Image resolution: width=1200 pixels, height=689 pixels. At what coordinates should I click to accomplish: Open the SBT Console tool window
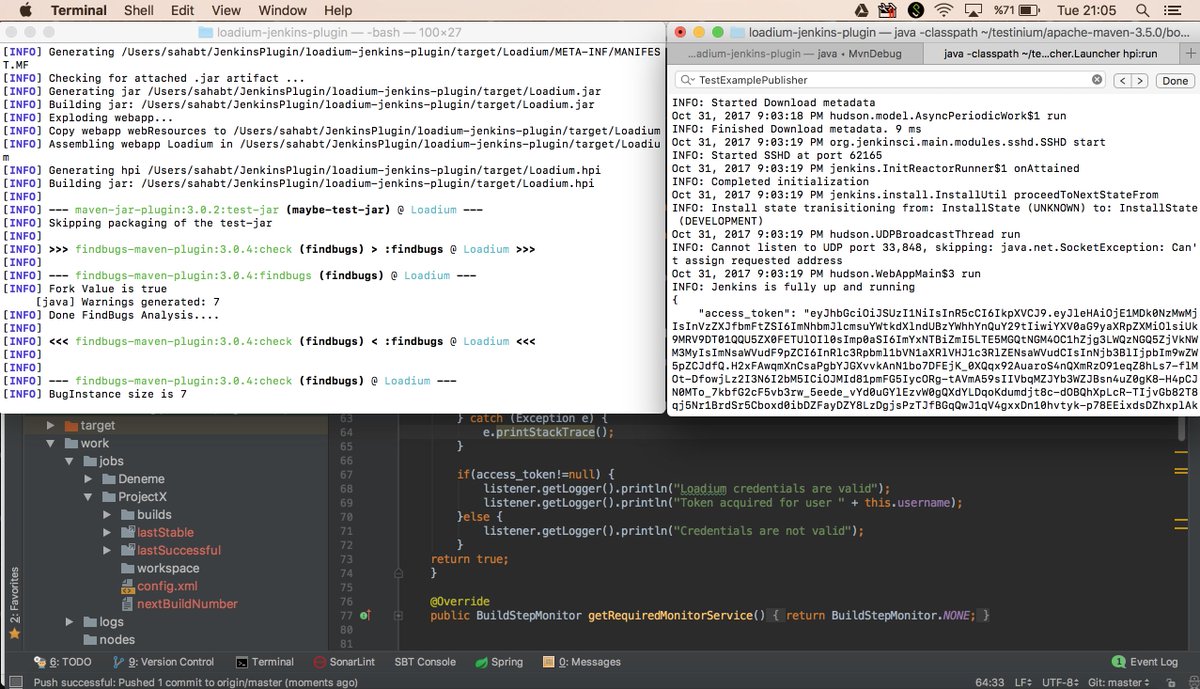(425, 662)
